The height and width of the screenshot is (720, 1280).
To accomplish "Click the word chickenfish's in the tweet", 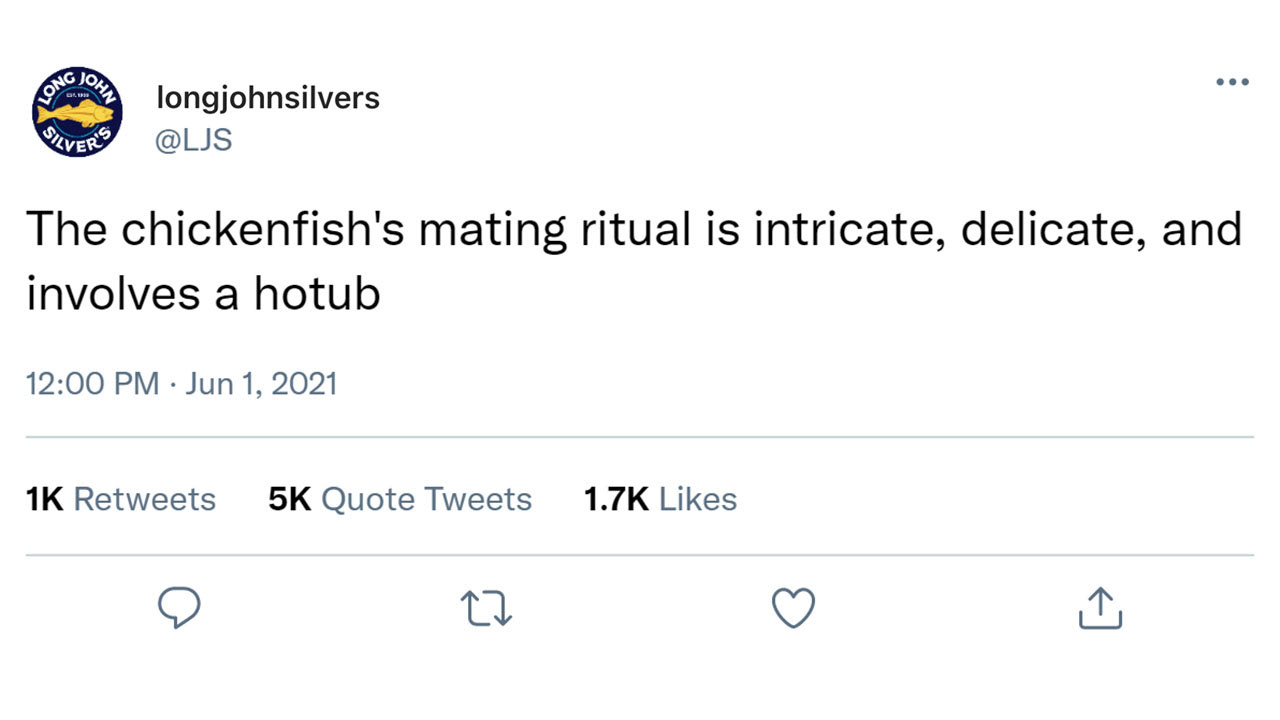I will coord(263,231).
